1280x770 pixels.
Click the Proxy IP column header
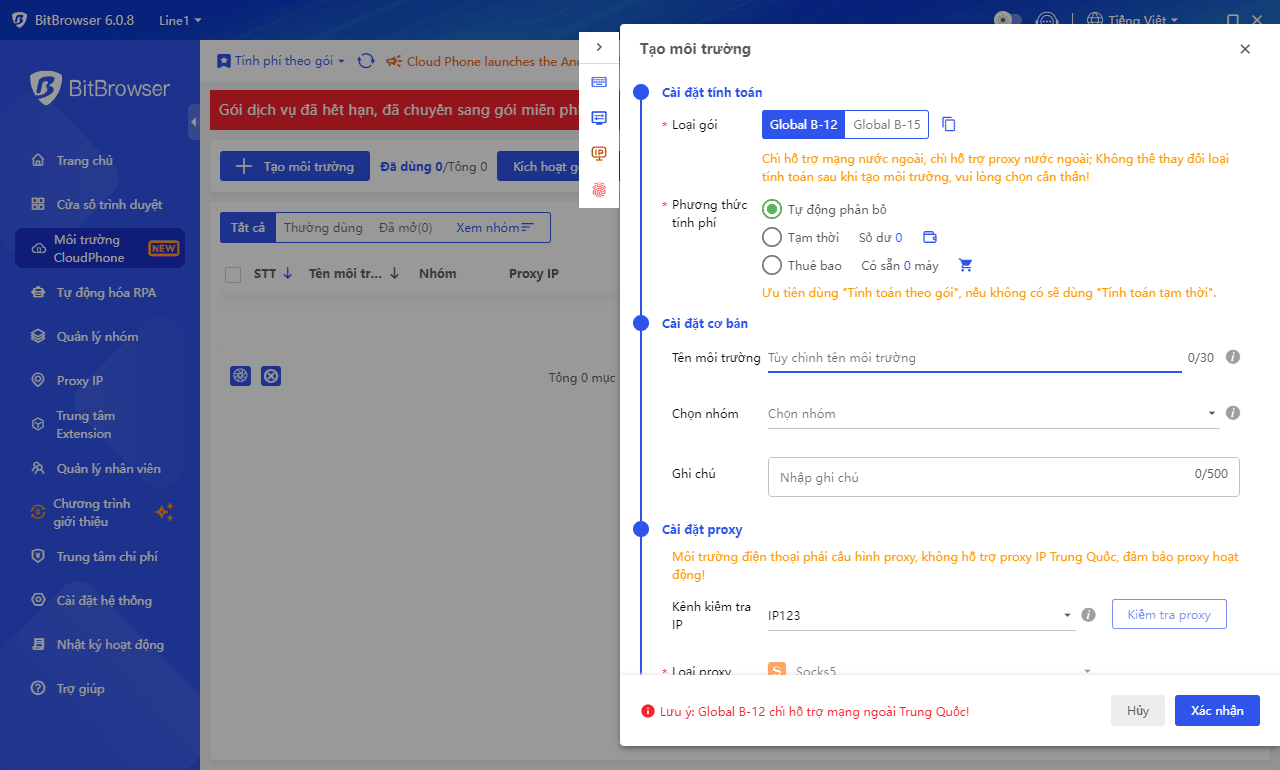click(x=534, y=274)
